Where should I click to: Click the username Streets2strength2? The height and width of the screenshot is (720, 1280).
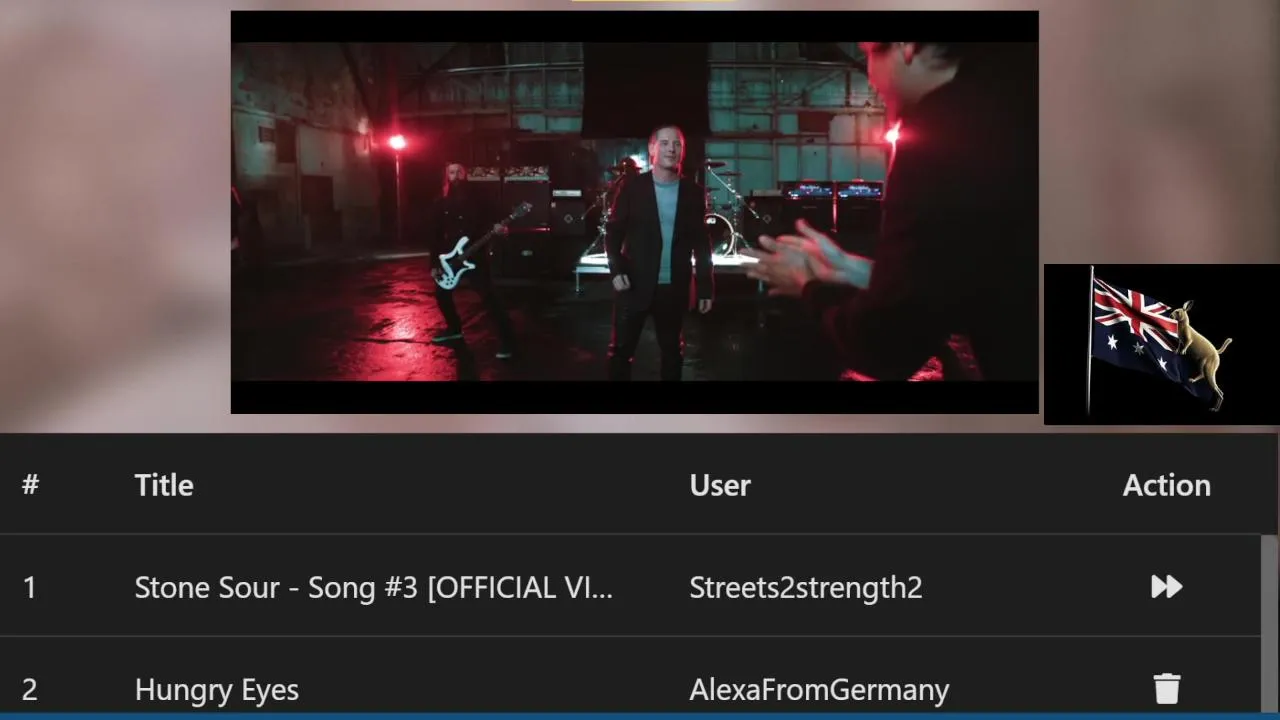click(805, 587)
